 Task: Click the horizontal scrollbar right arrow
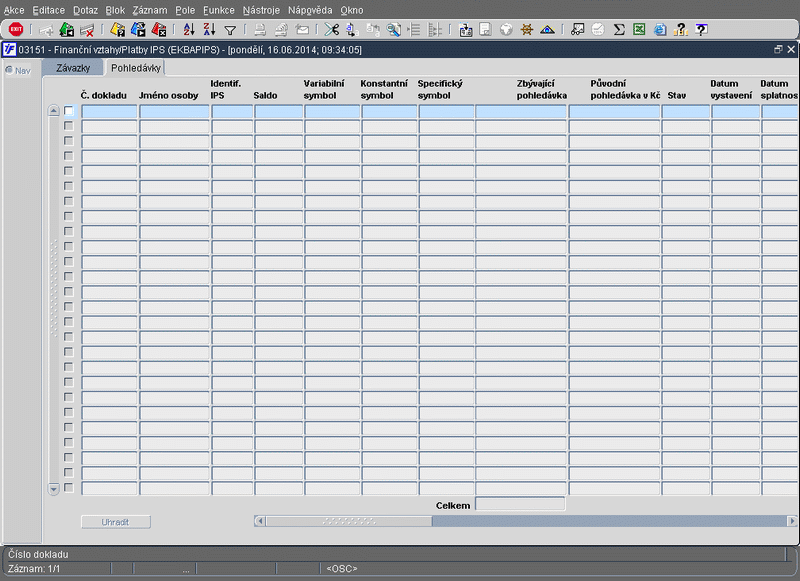coord(791,521)
